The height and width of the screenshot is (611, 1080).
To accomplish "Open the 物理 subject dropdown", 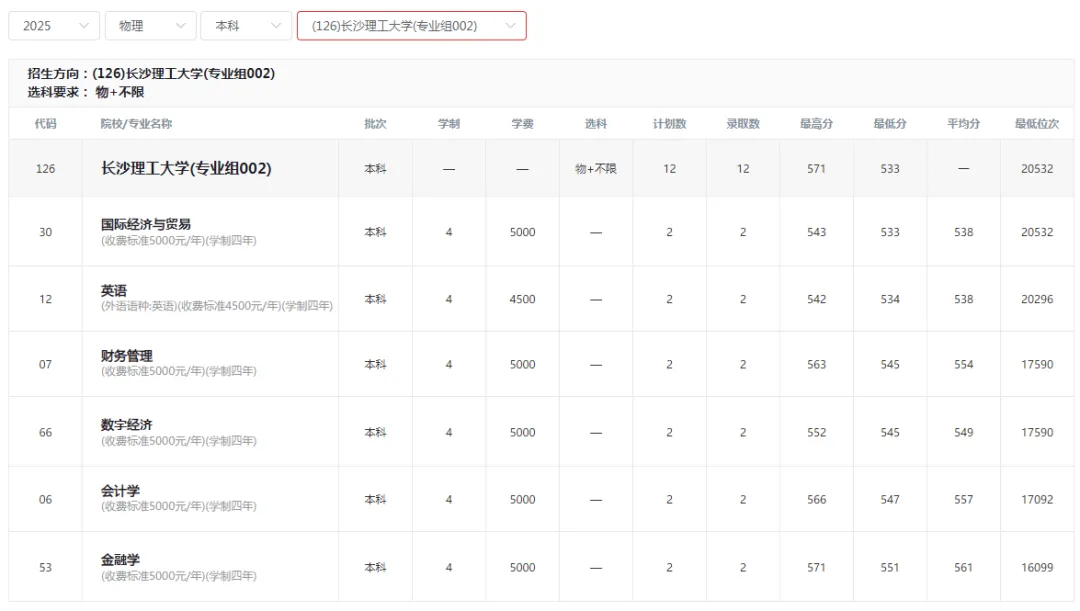I will (x=150, y=25).
